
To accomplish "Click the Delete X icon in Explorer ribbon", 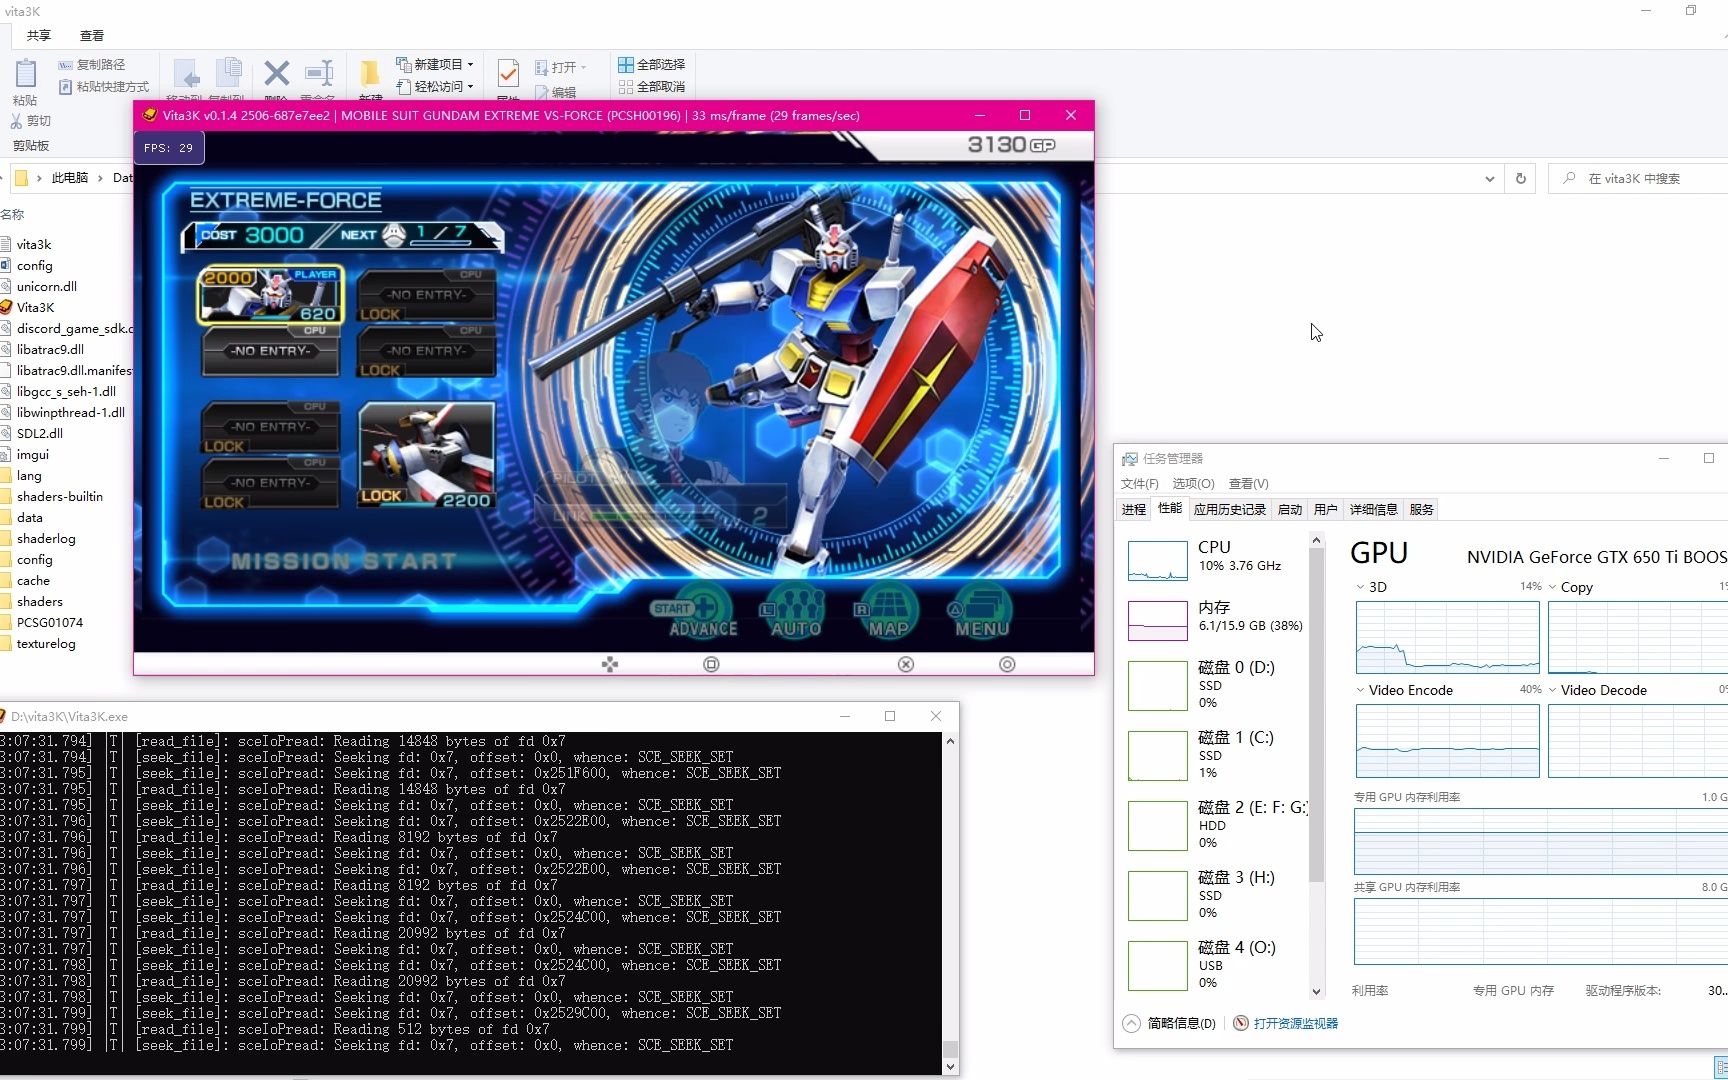I will click(277, 73).
